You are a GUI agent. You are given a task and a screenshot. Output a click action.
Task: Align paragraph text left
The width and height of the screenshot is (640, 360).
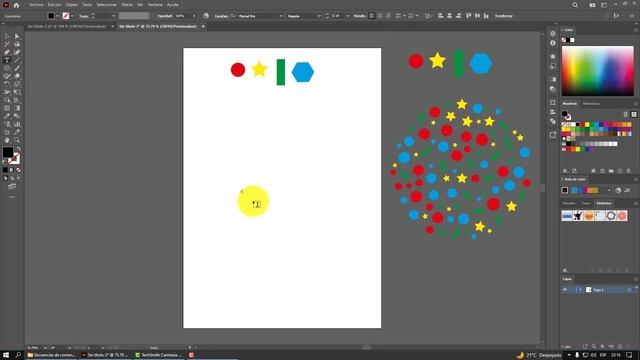(372, 16)
